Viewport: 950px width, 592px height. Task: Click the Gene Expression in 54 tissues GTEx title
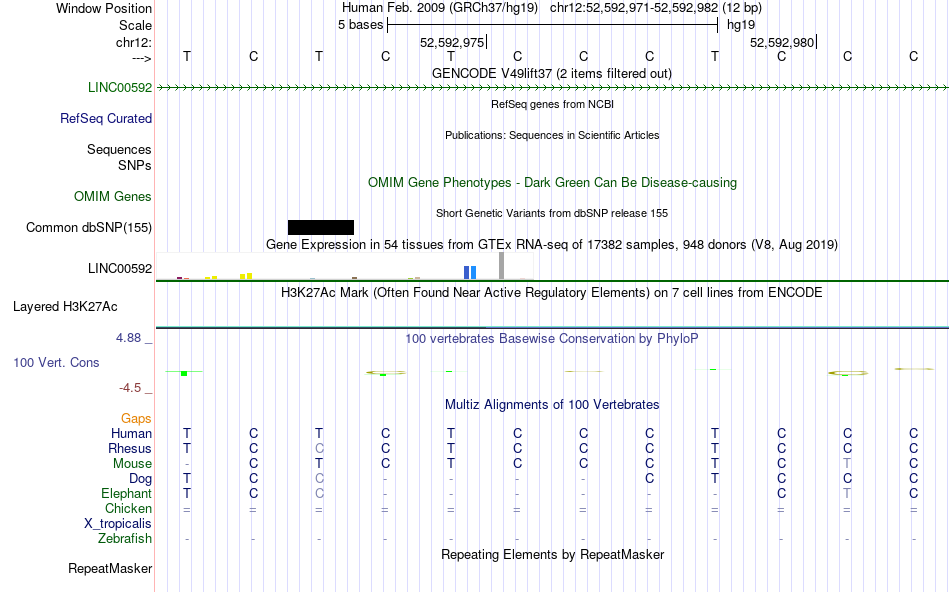tap(552, 244)
